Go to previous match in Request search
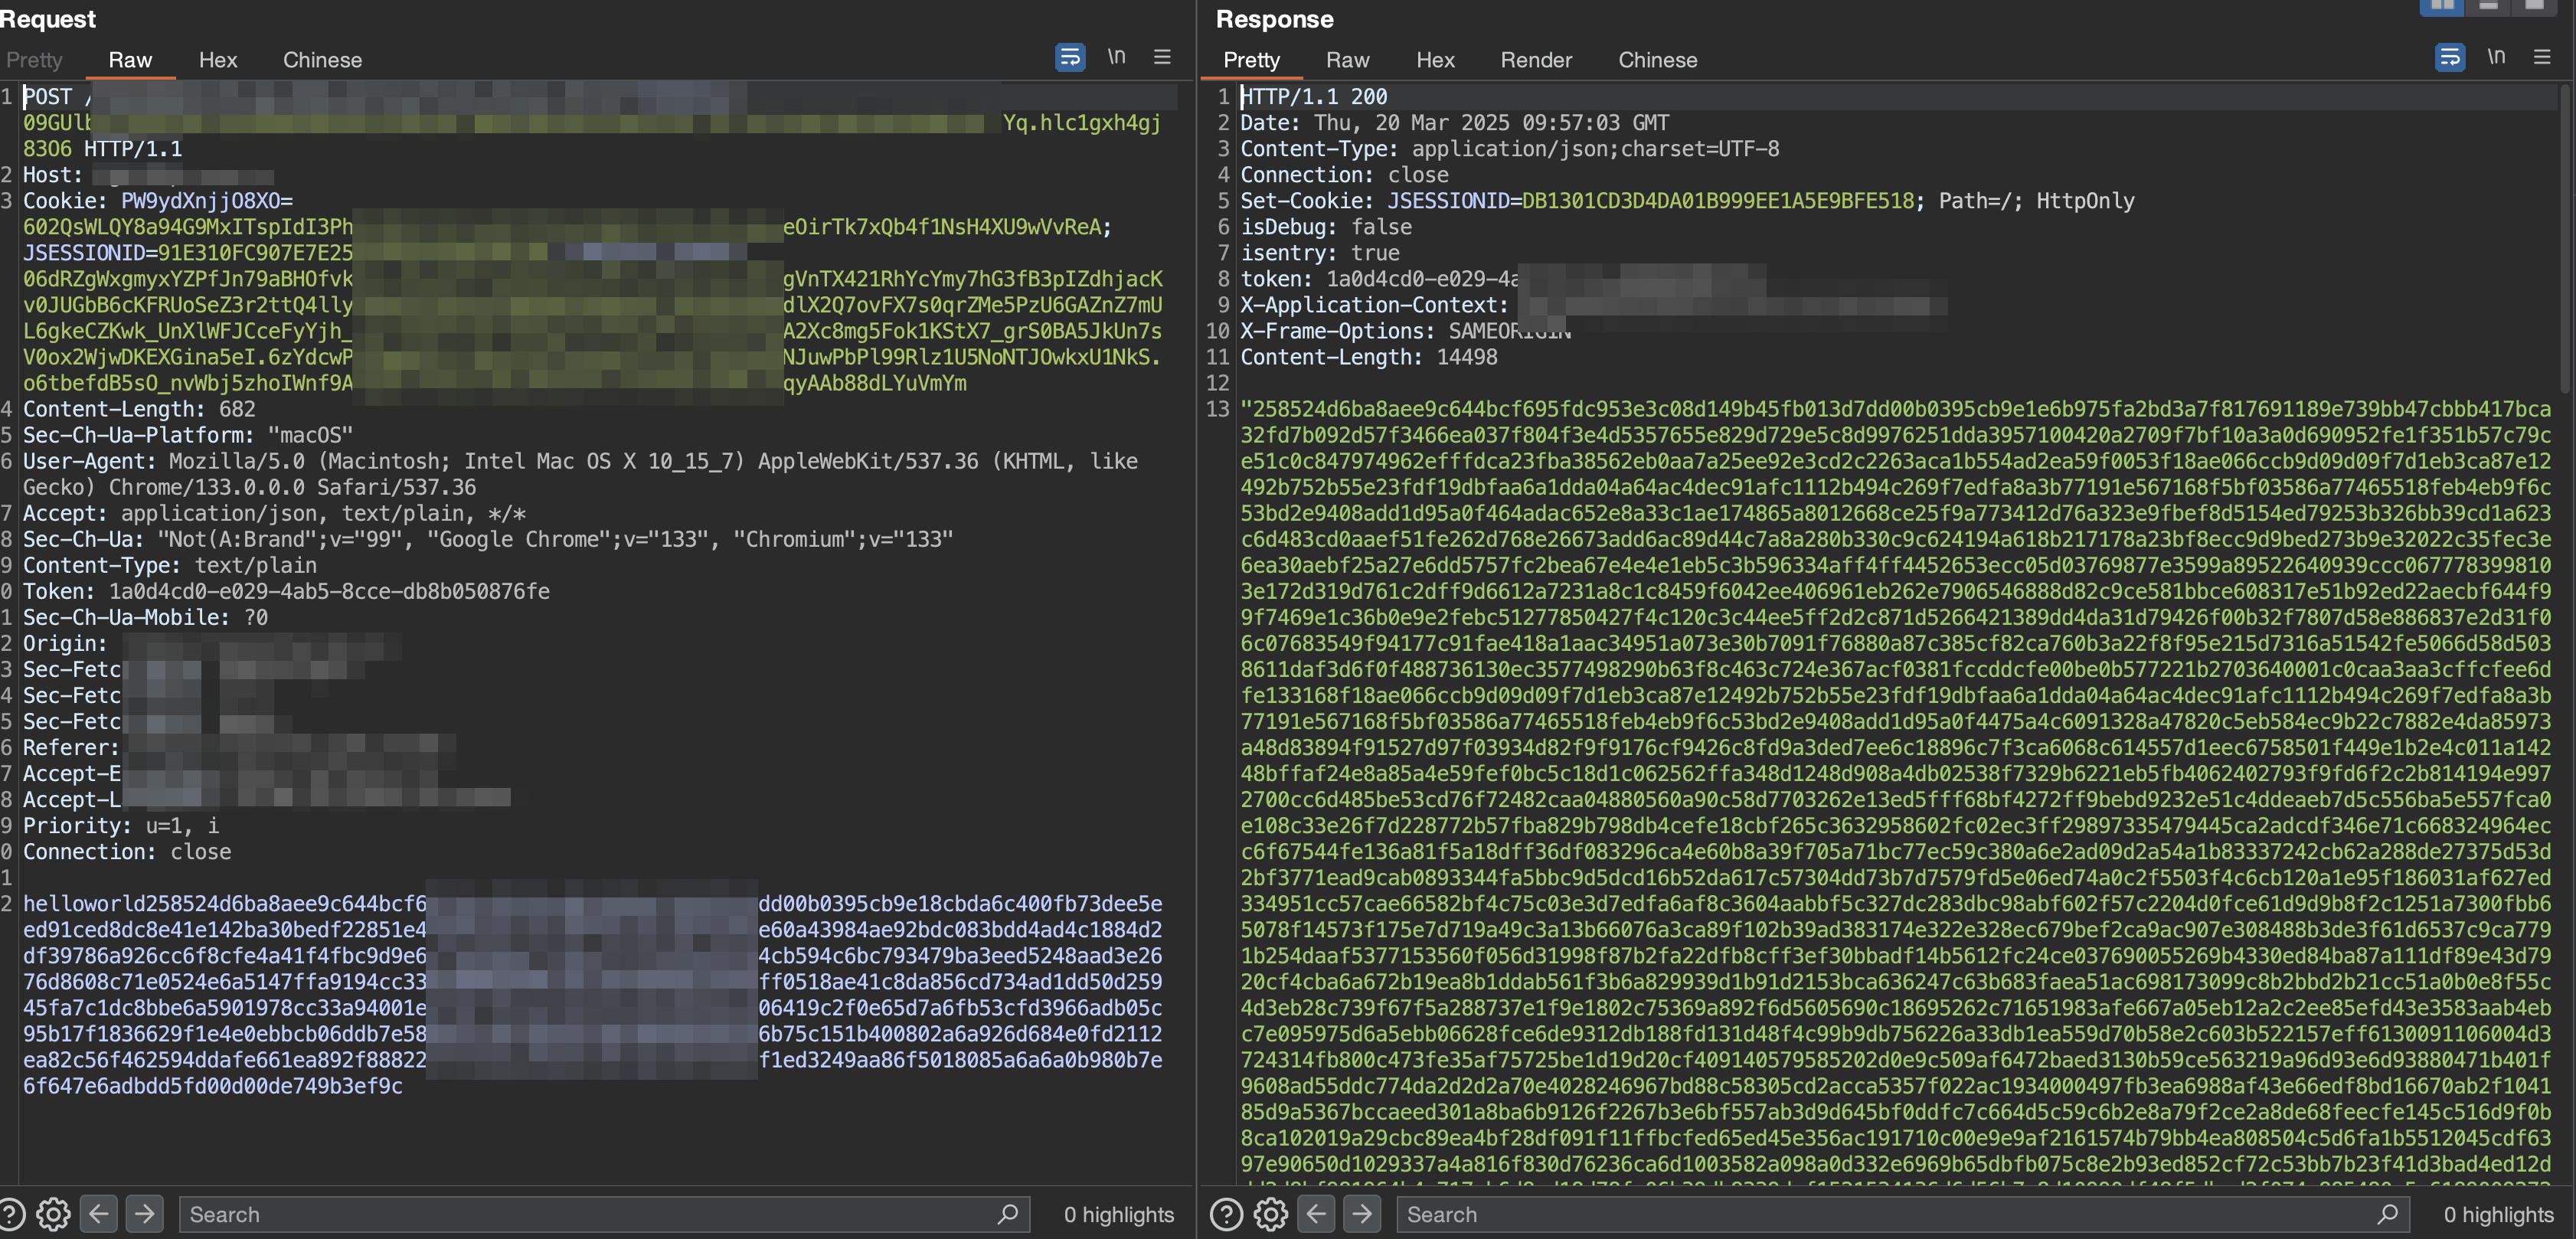The image size is (2576, 1239). [x=98, y=1214]
